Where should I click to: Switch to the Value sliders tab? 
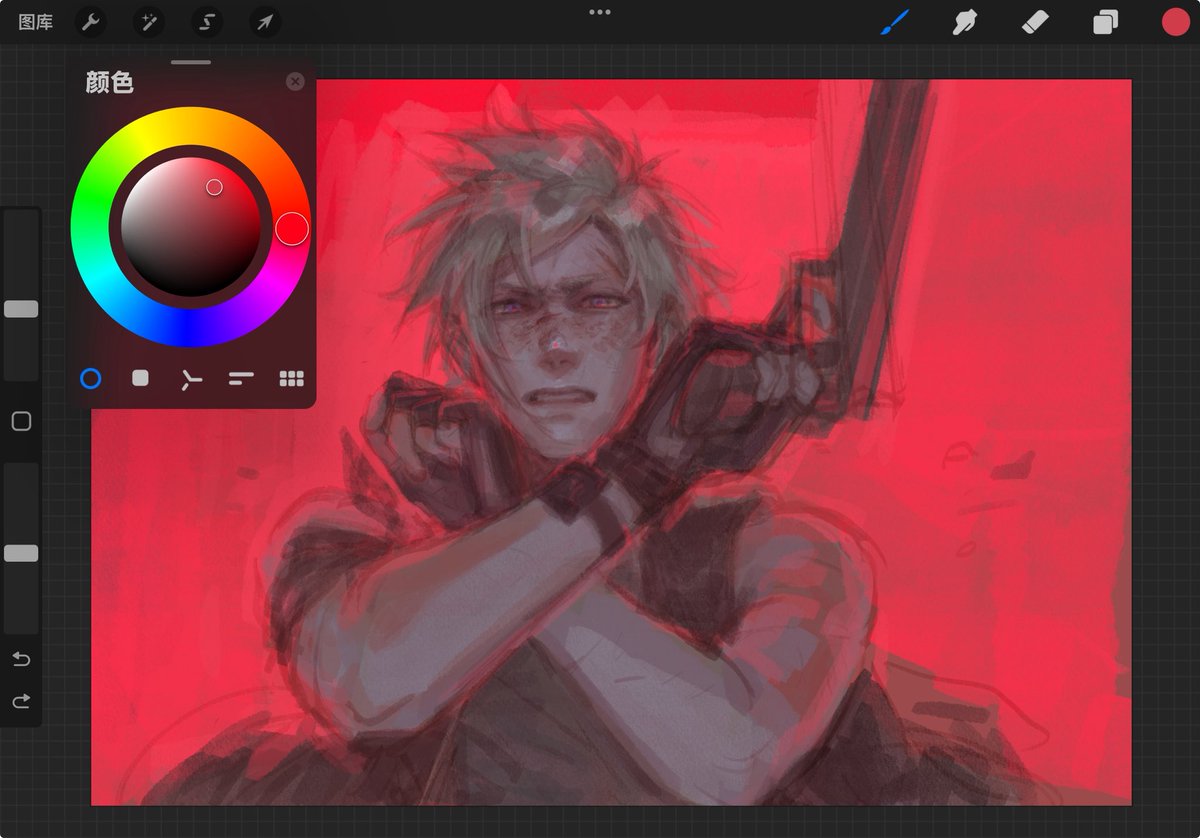tap(241, 378)
